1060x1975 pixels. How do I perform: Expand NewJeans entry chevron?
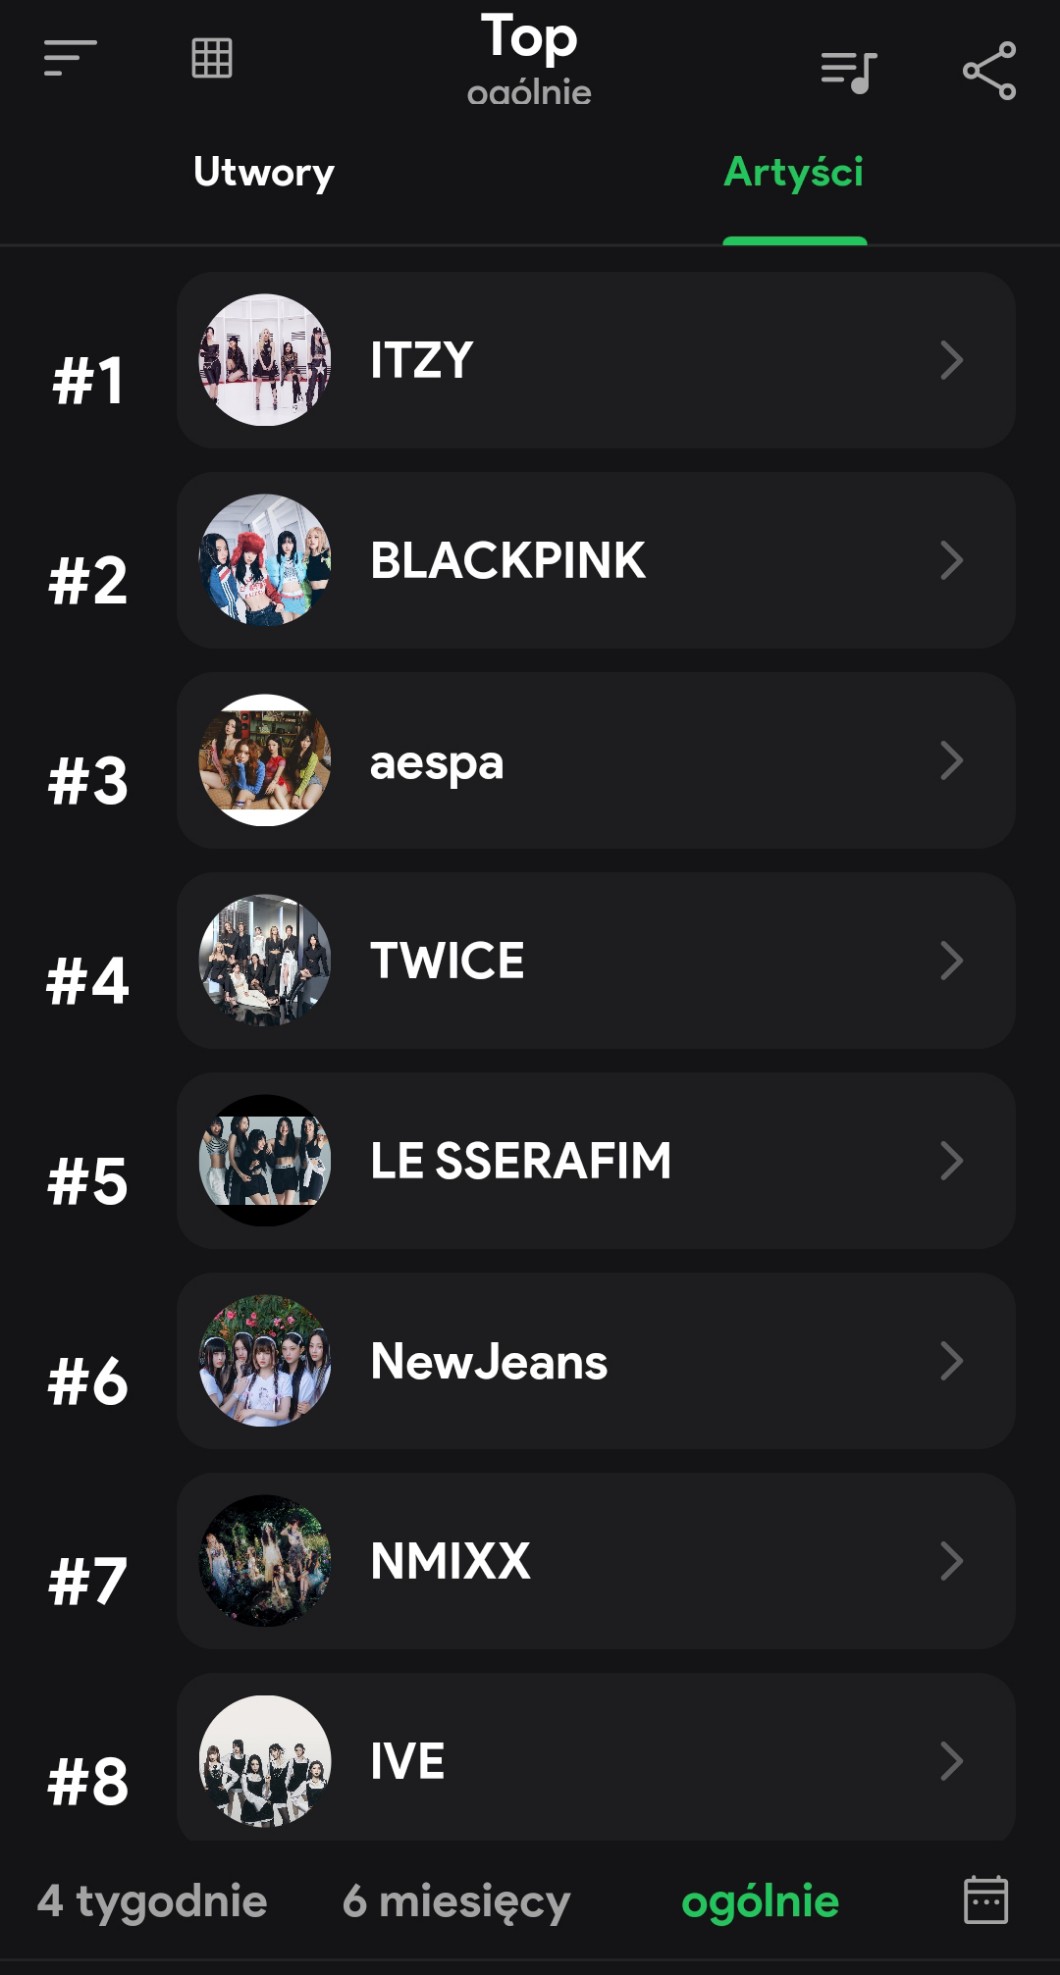952,1361
